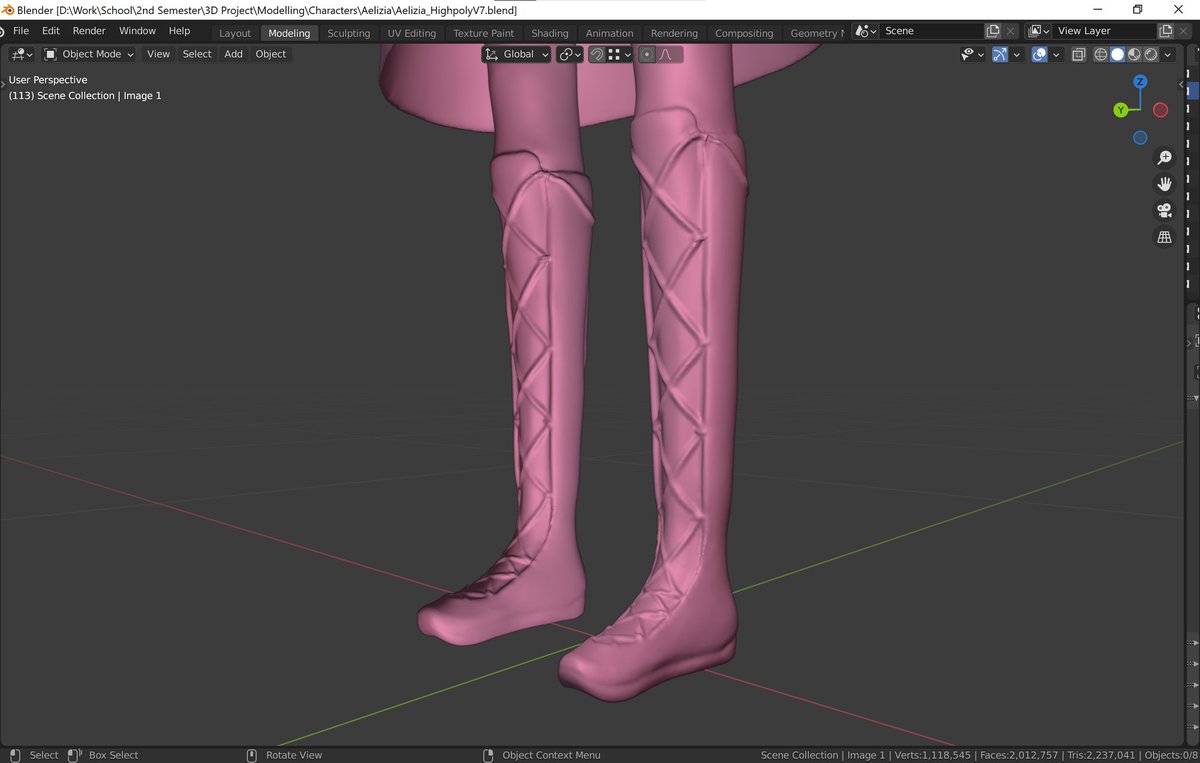Open the Edit menu
The width and height of the screenshot is (1200, 763).
[51, 31]
